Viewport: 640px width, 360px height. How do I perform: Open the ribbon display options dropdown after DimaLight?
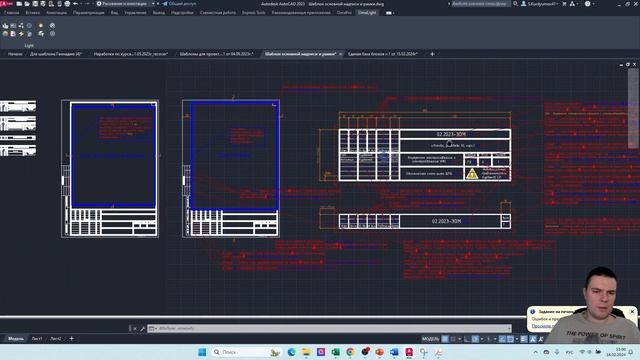pyautogui.click(x=390, y=13)
